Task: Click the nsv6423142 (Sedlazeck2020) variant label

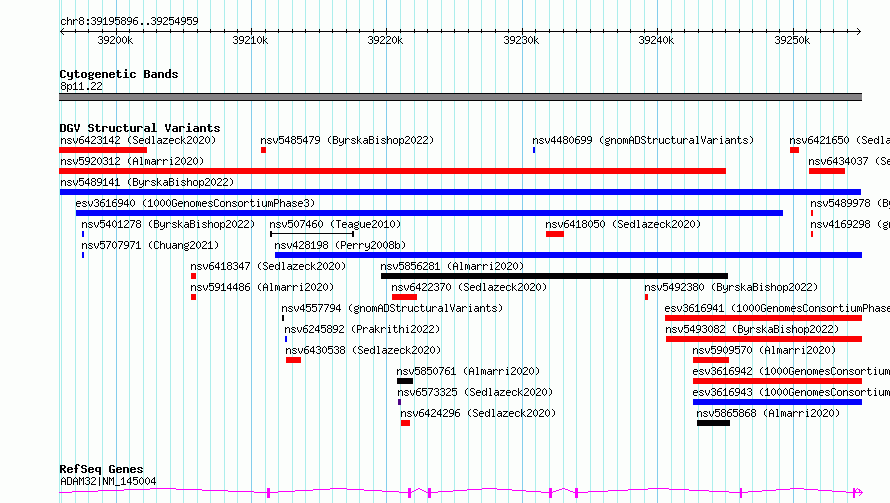Action: pos(138,140)
